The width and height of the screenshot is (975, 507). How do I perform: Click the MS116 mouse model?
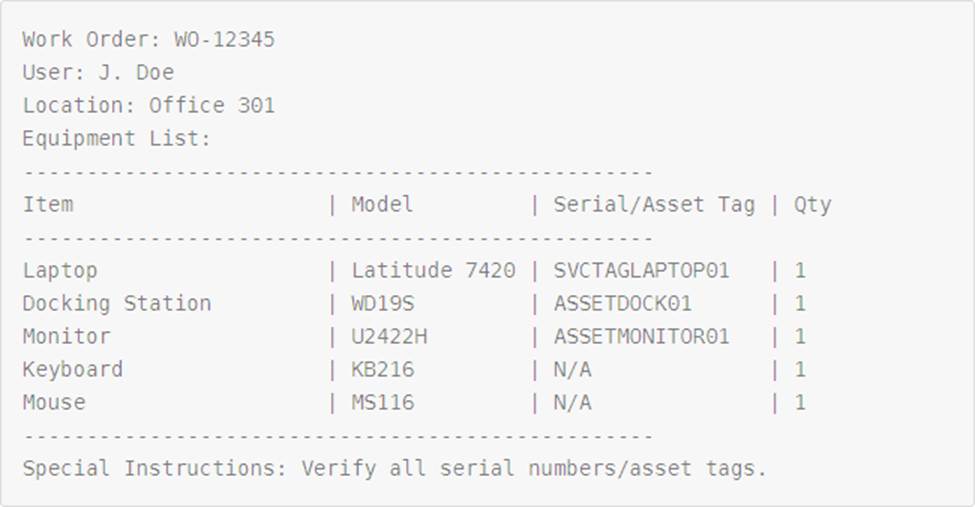tap(382, 403)
